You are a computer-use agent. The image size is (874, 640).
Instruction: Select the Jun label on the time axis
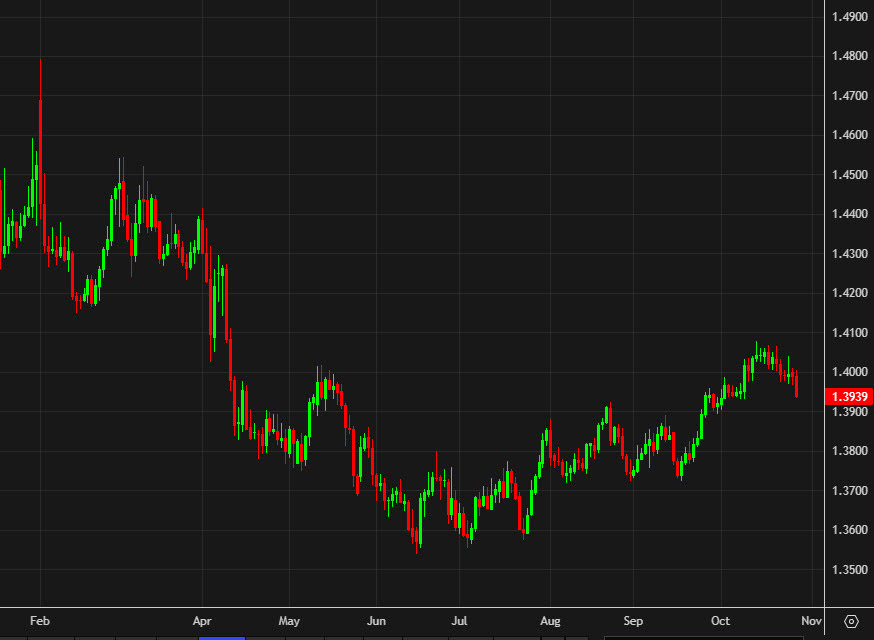(x=376, y=621)
